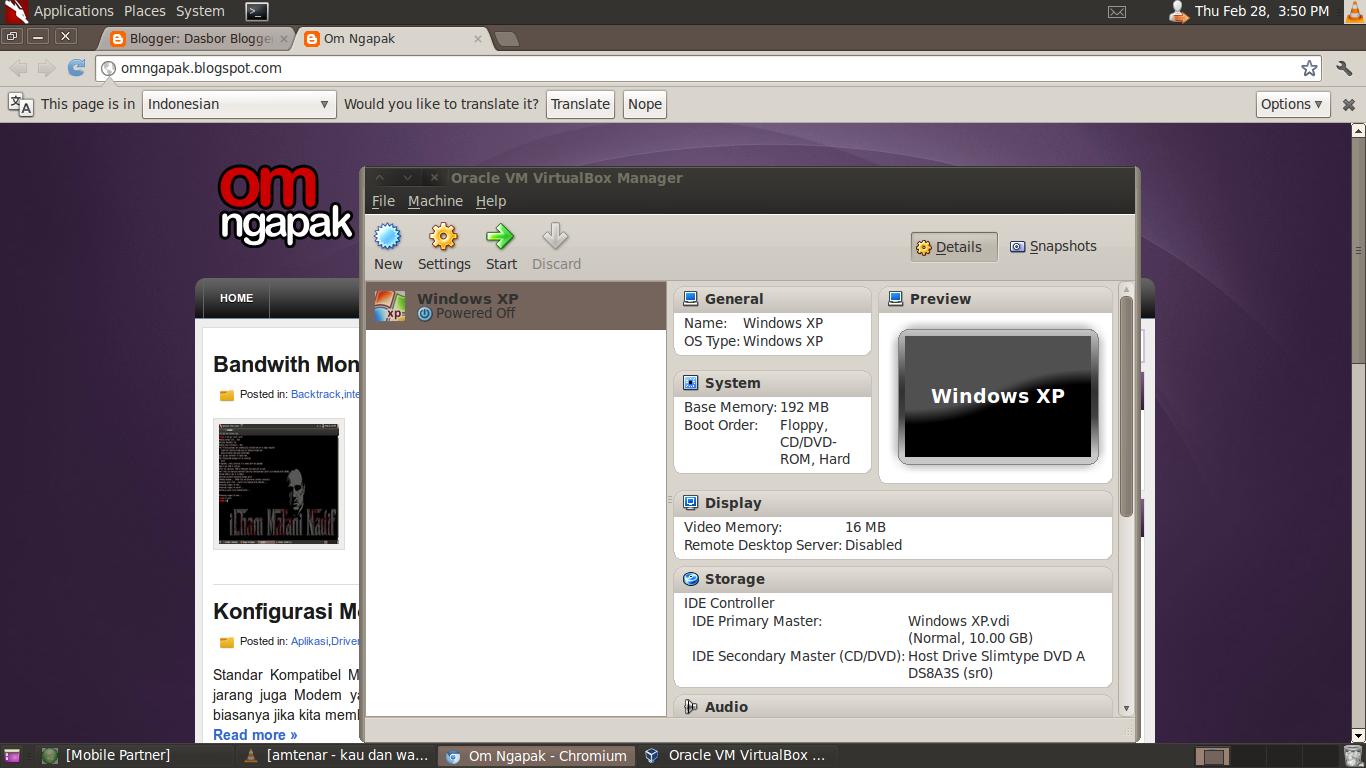The image size is (1366, 768).
Task: Open the VirtualBox File menu
Action: tap(383, 201)
